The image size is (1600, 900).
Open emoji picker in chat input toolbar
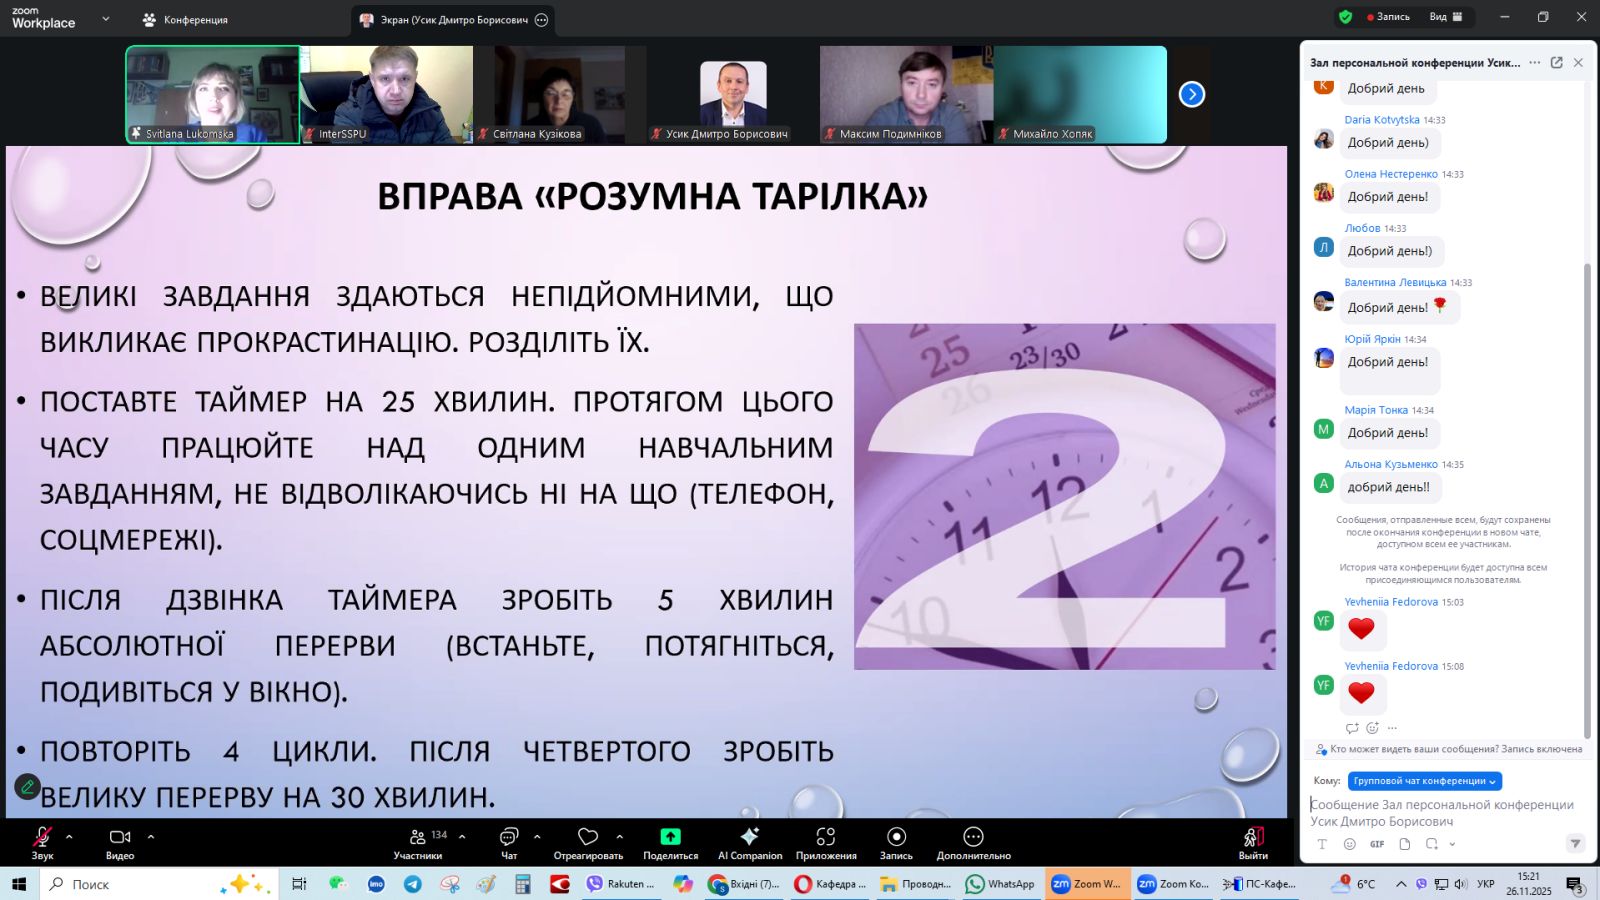(x=1349, y=844)
